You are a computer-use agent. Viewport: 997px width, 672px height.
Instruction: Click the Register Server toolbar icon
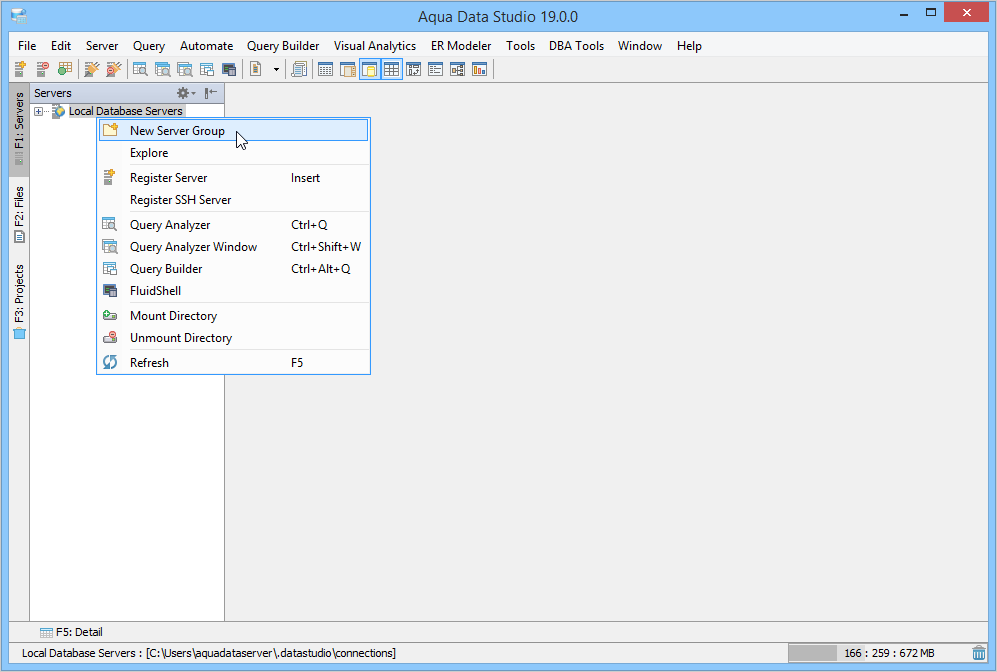pyautogui.click(x=20, y=69)
